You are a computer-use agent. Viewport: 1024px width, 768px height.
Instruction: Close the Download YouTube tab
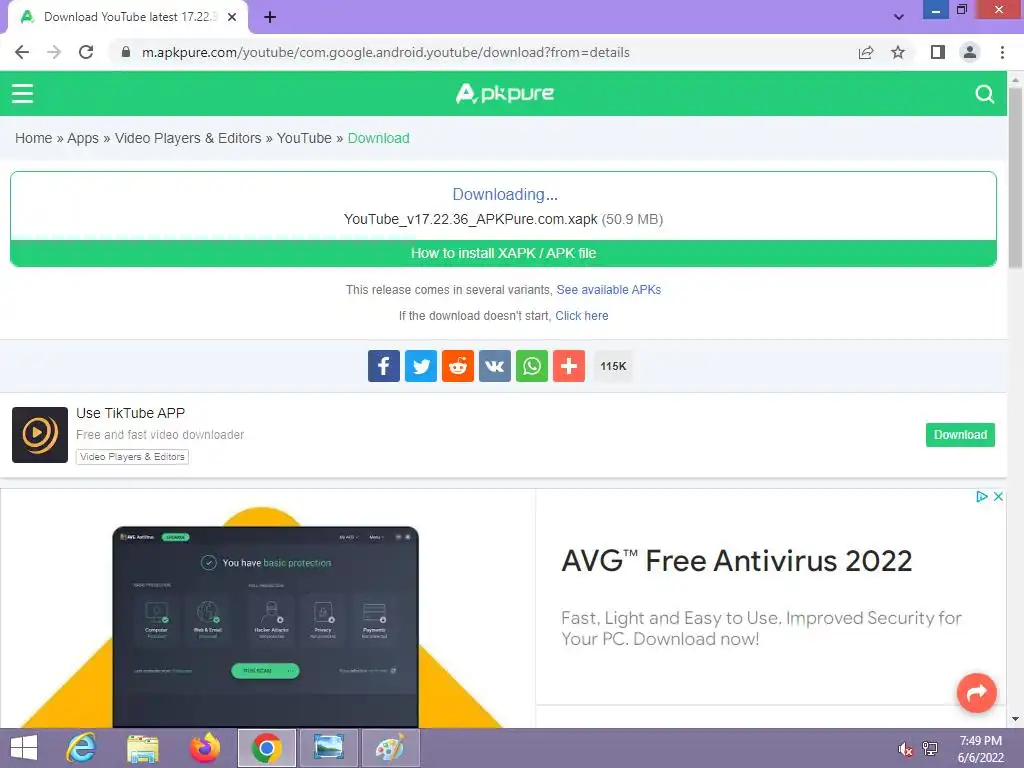click(x=232, y=17)
